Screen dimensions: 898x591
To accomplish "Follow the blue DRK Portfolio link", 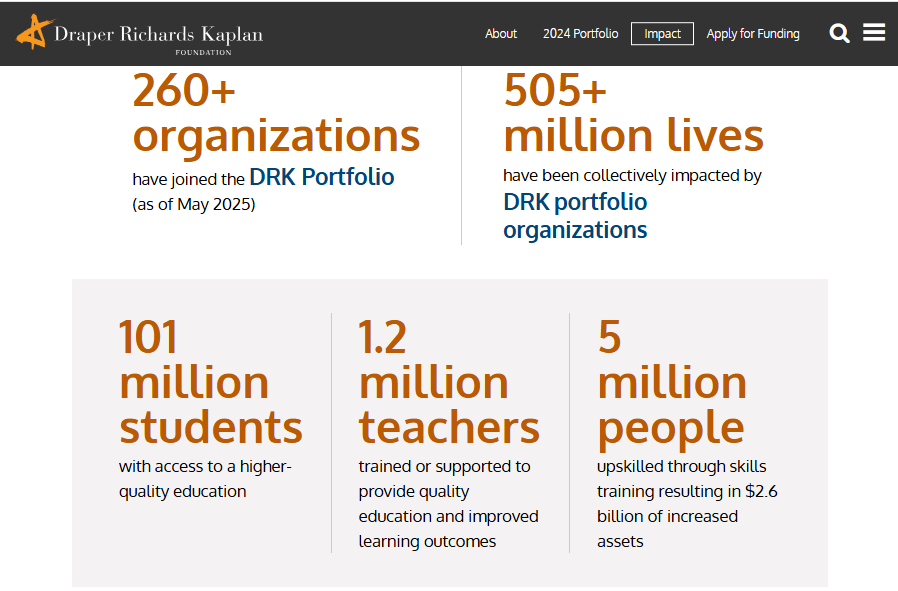I will pyautogui.click(x=322, y=177).
